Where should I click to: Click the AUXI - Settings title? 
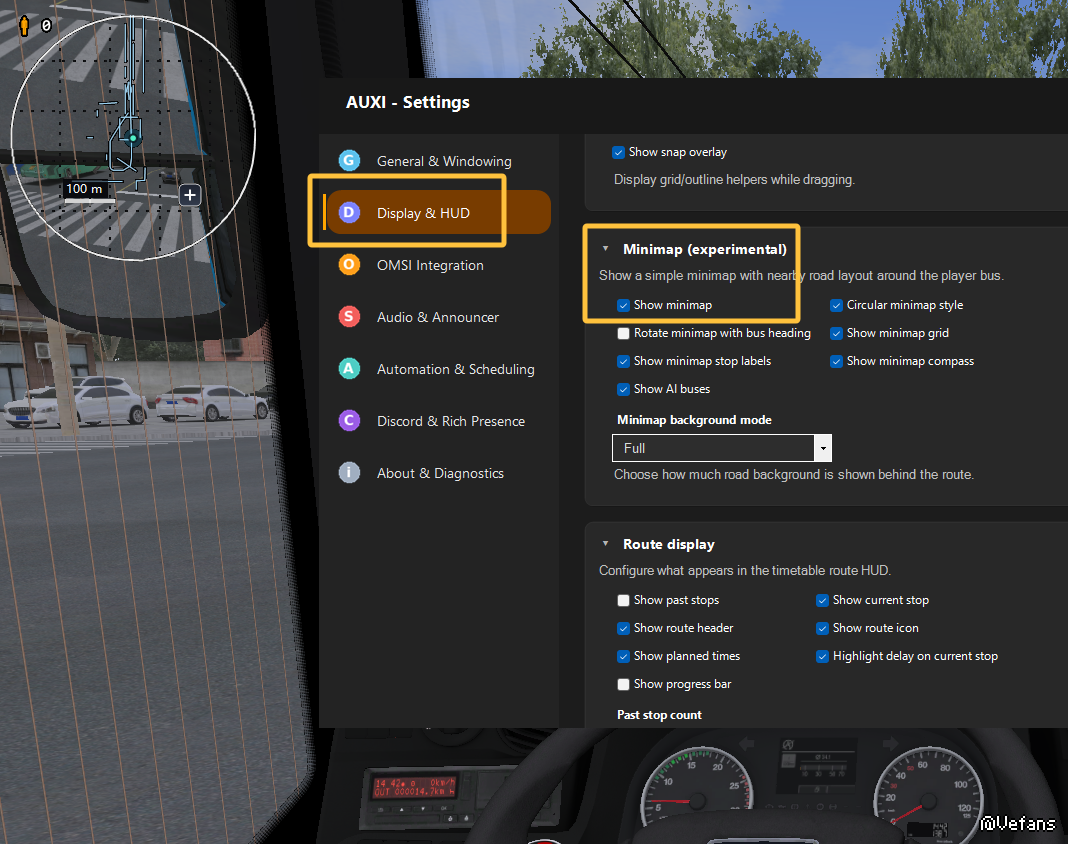[407, 102]
